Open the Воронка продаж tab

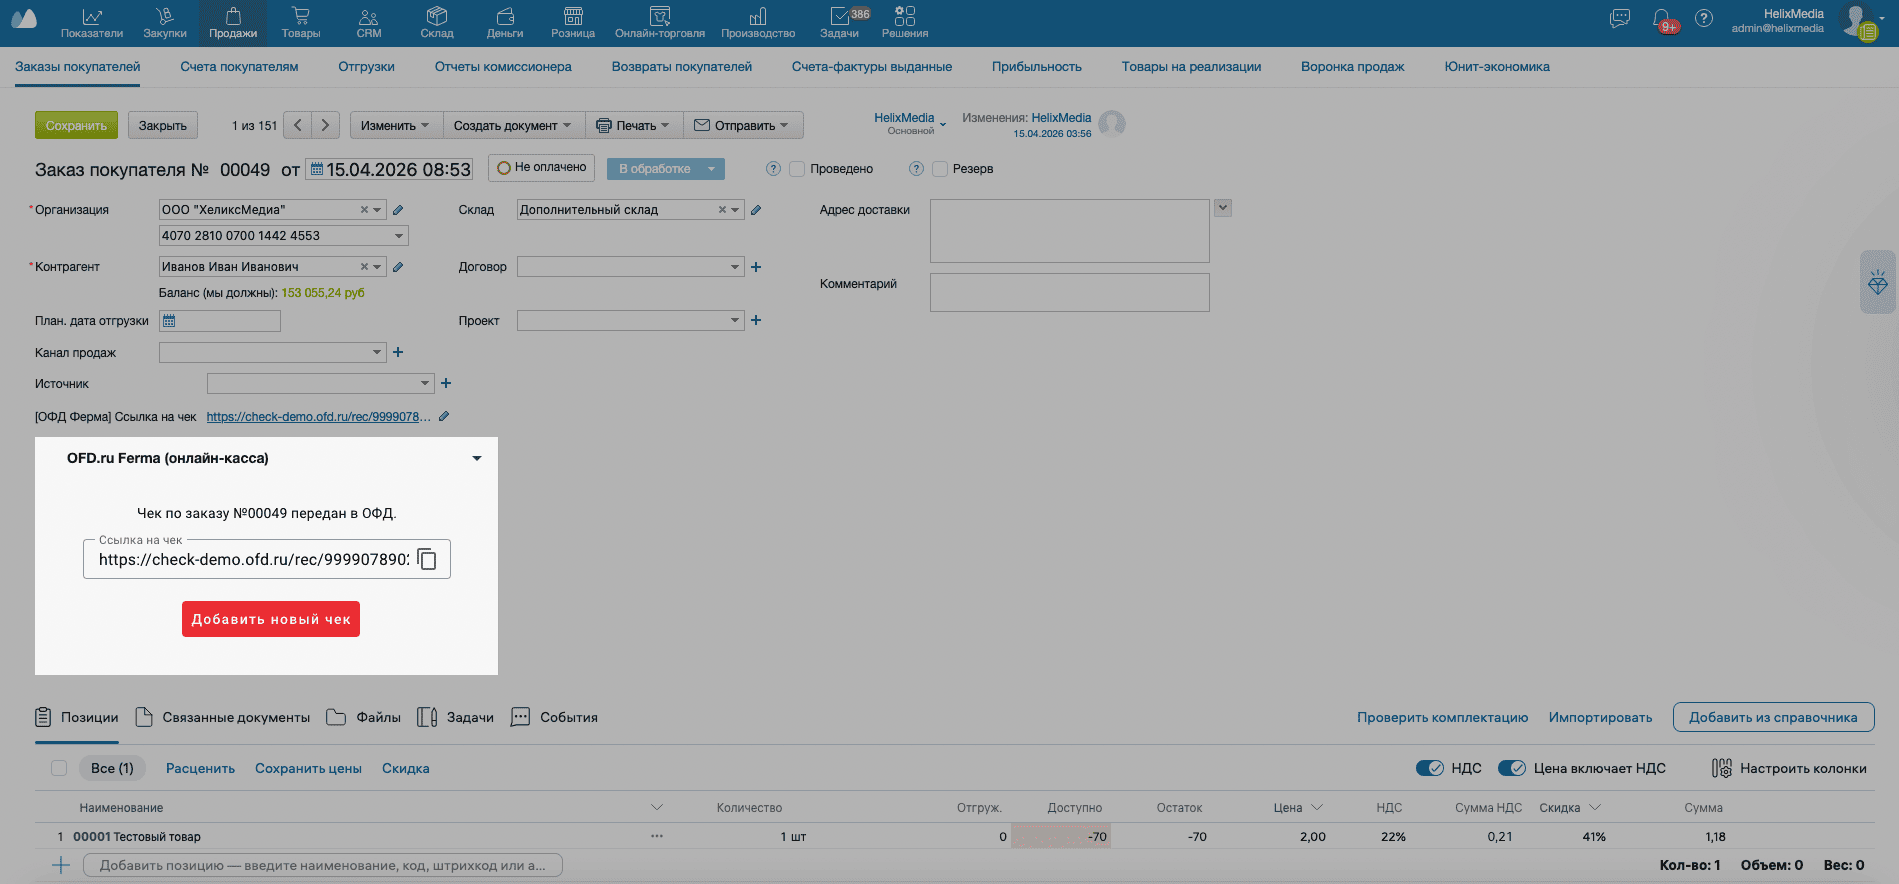click(x=1352, y=67)
